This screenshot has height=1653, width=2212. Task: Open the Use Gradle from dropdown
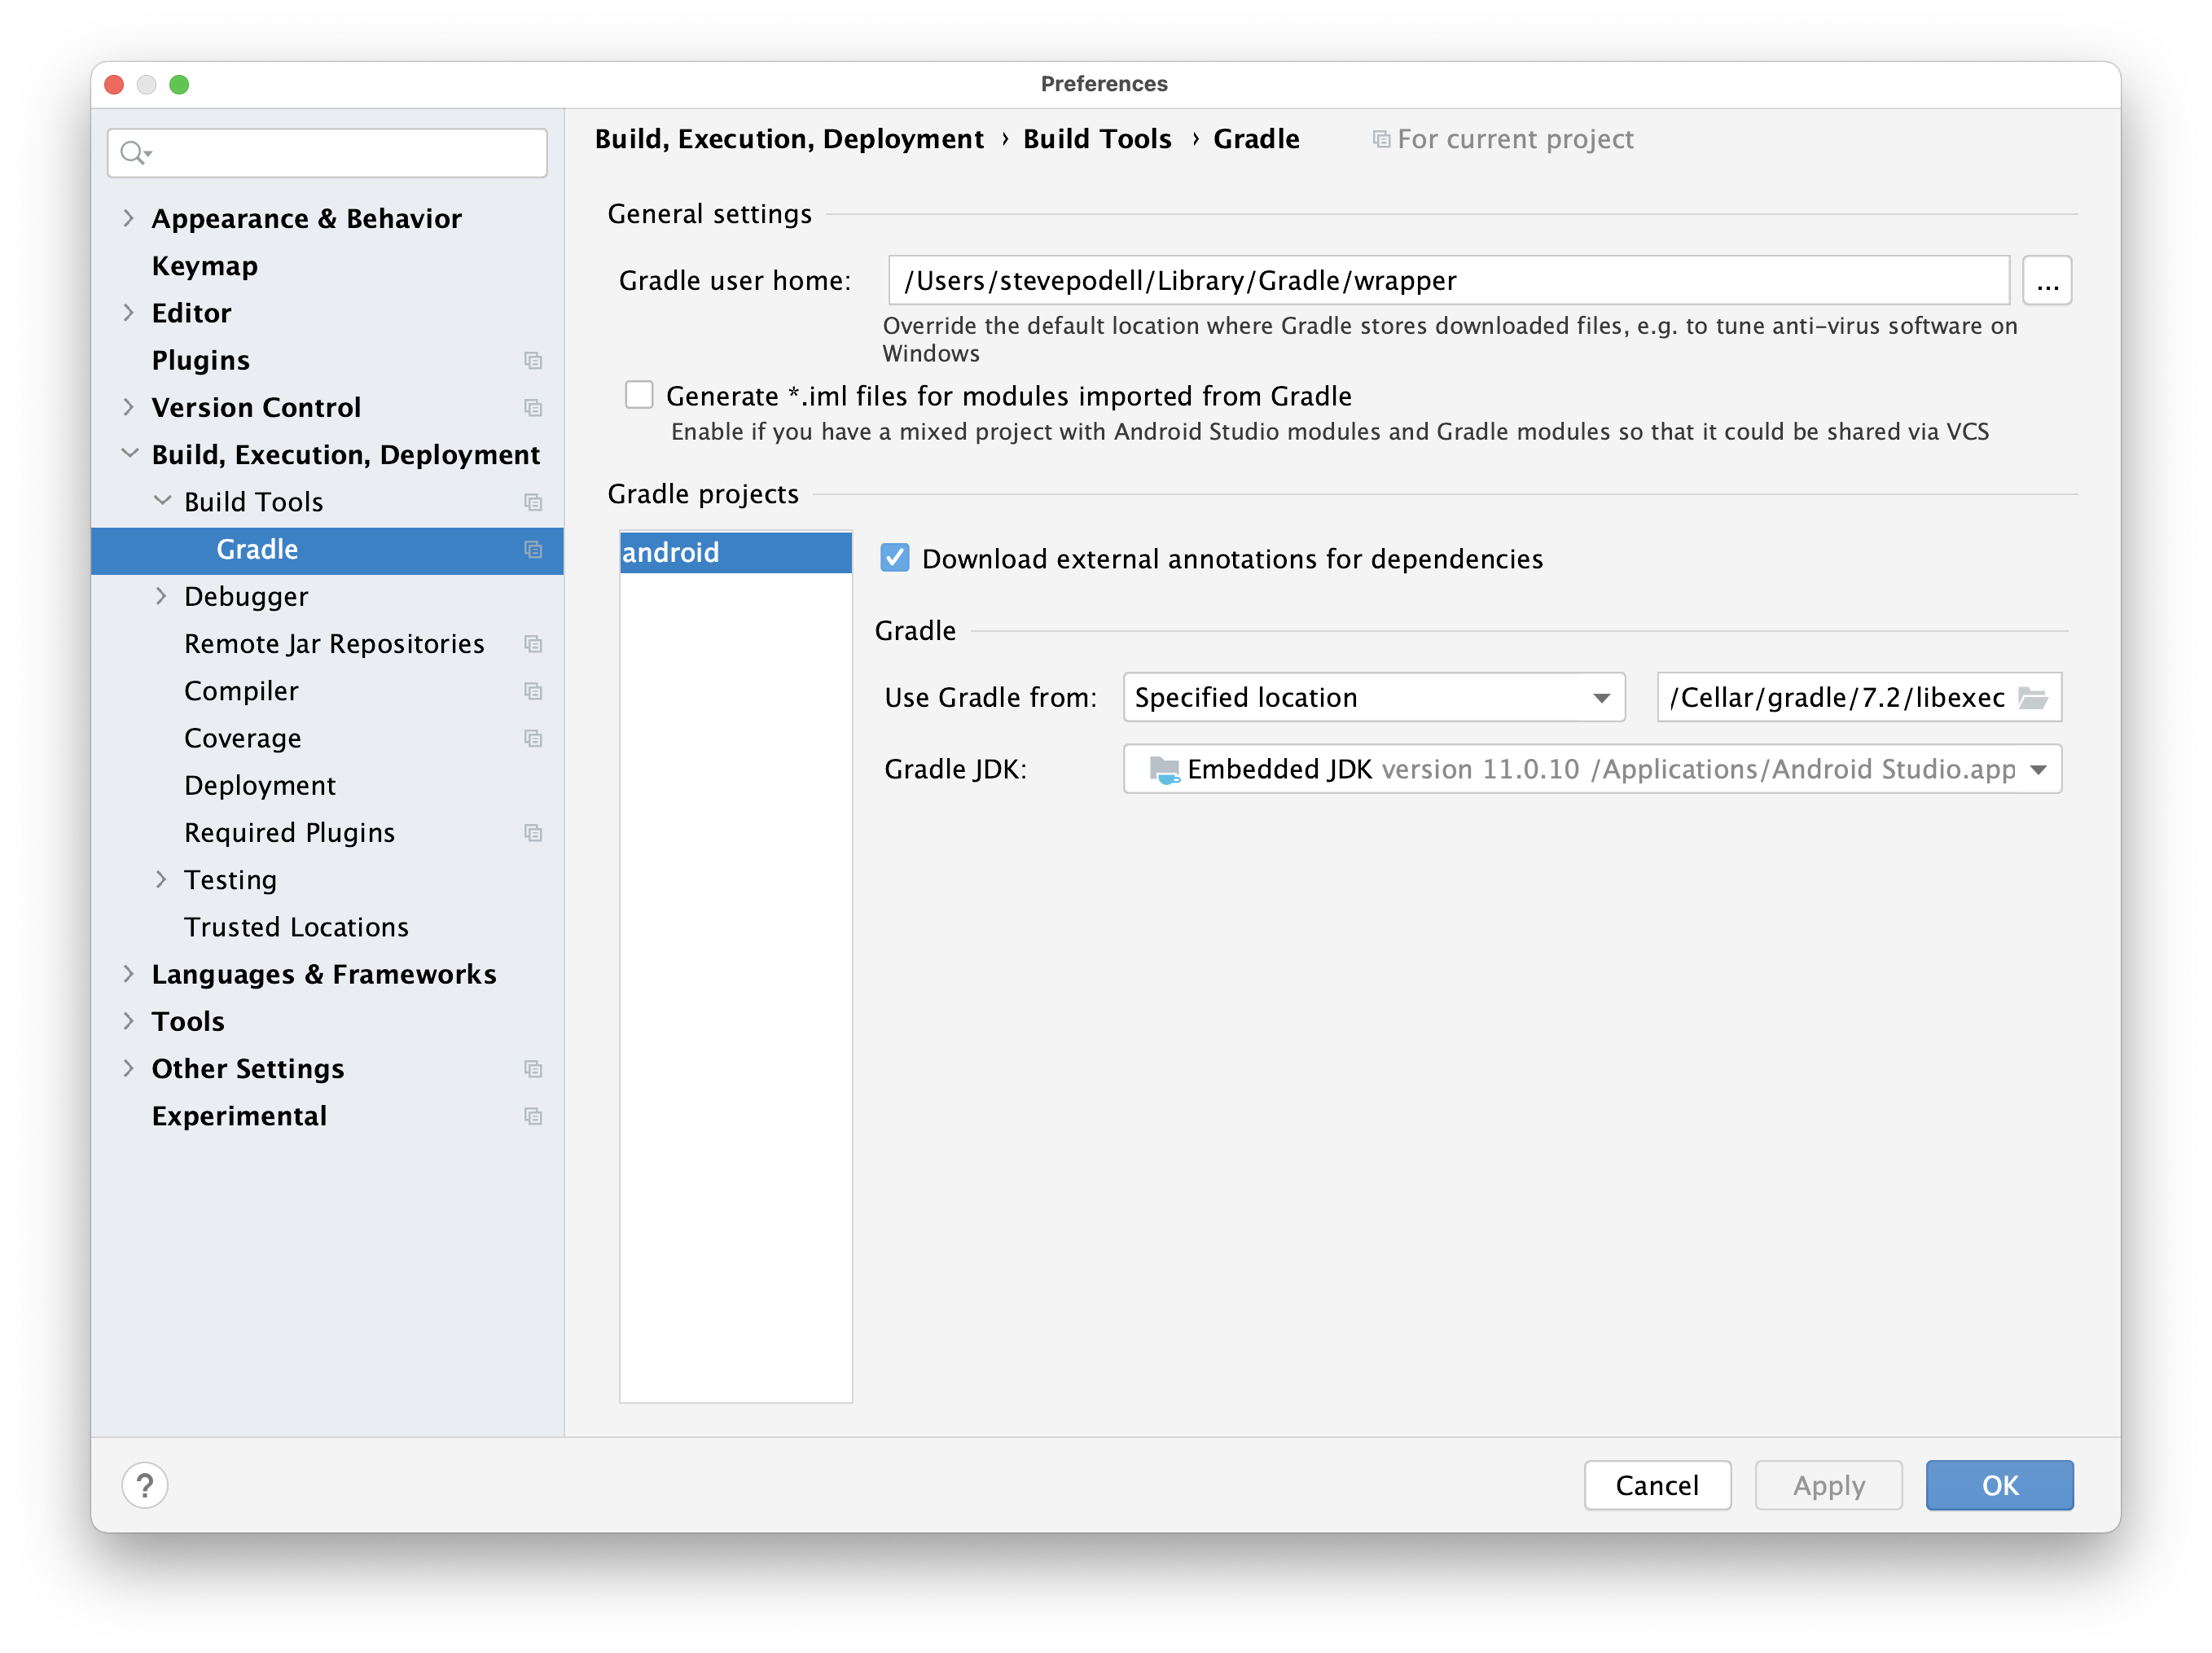(x=1372, y=696)
